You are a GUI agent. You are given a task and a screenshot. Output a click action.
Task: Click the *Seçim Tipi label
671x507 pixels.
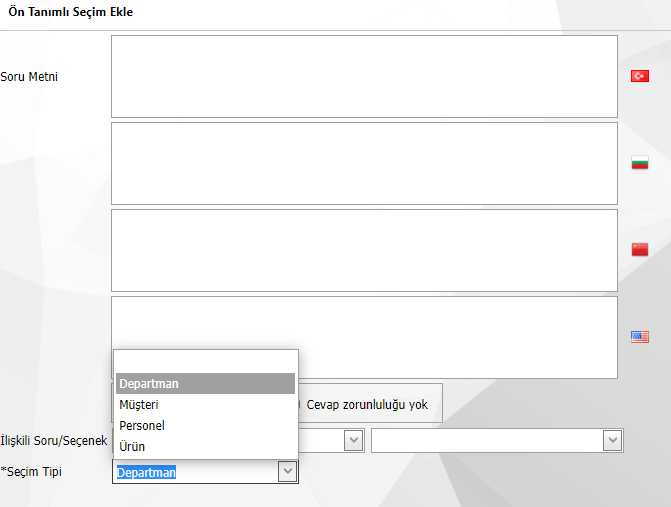[31, 471]
